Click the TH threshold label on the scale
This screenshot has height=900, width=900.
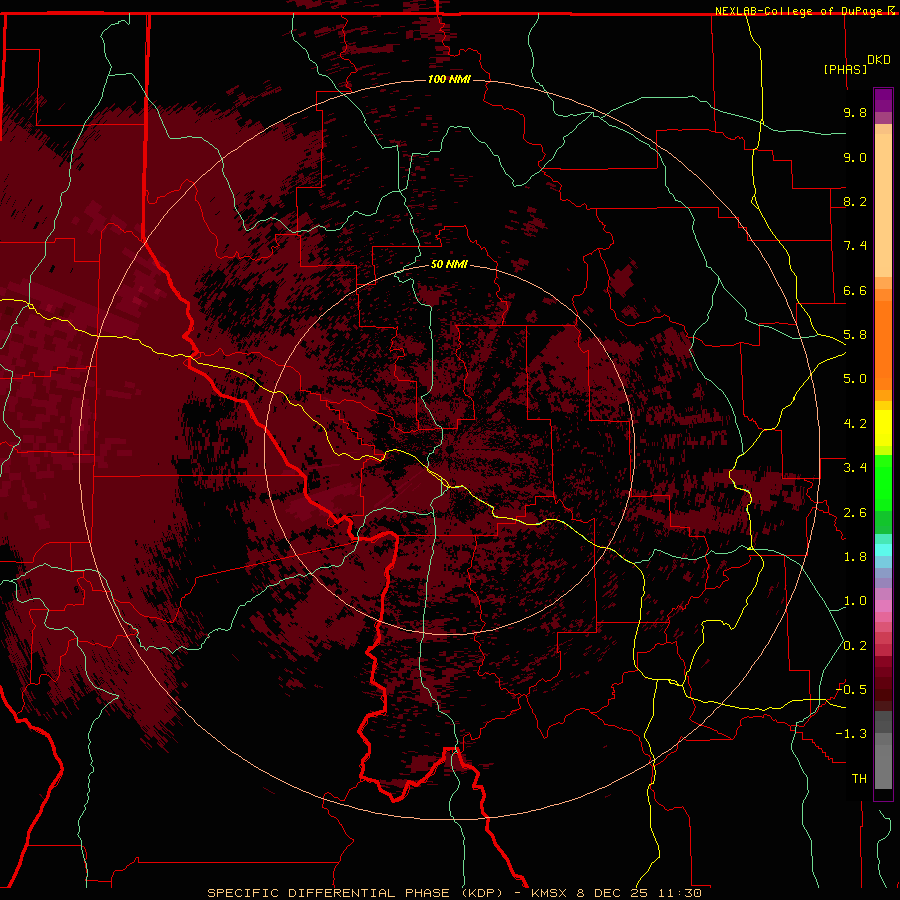point(859,779)
